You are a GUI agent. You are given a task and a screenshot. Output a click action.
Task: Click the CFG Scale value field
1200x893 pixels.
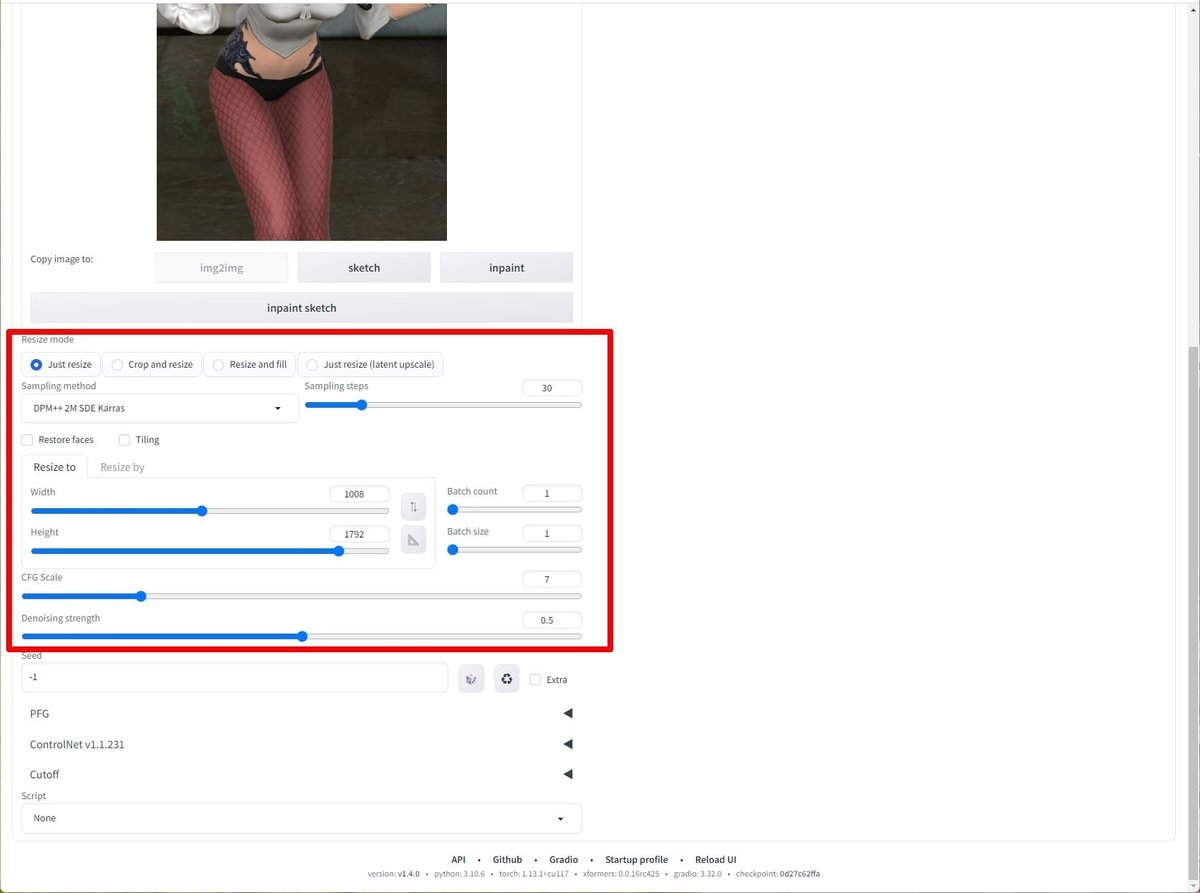tap(552, 579)
